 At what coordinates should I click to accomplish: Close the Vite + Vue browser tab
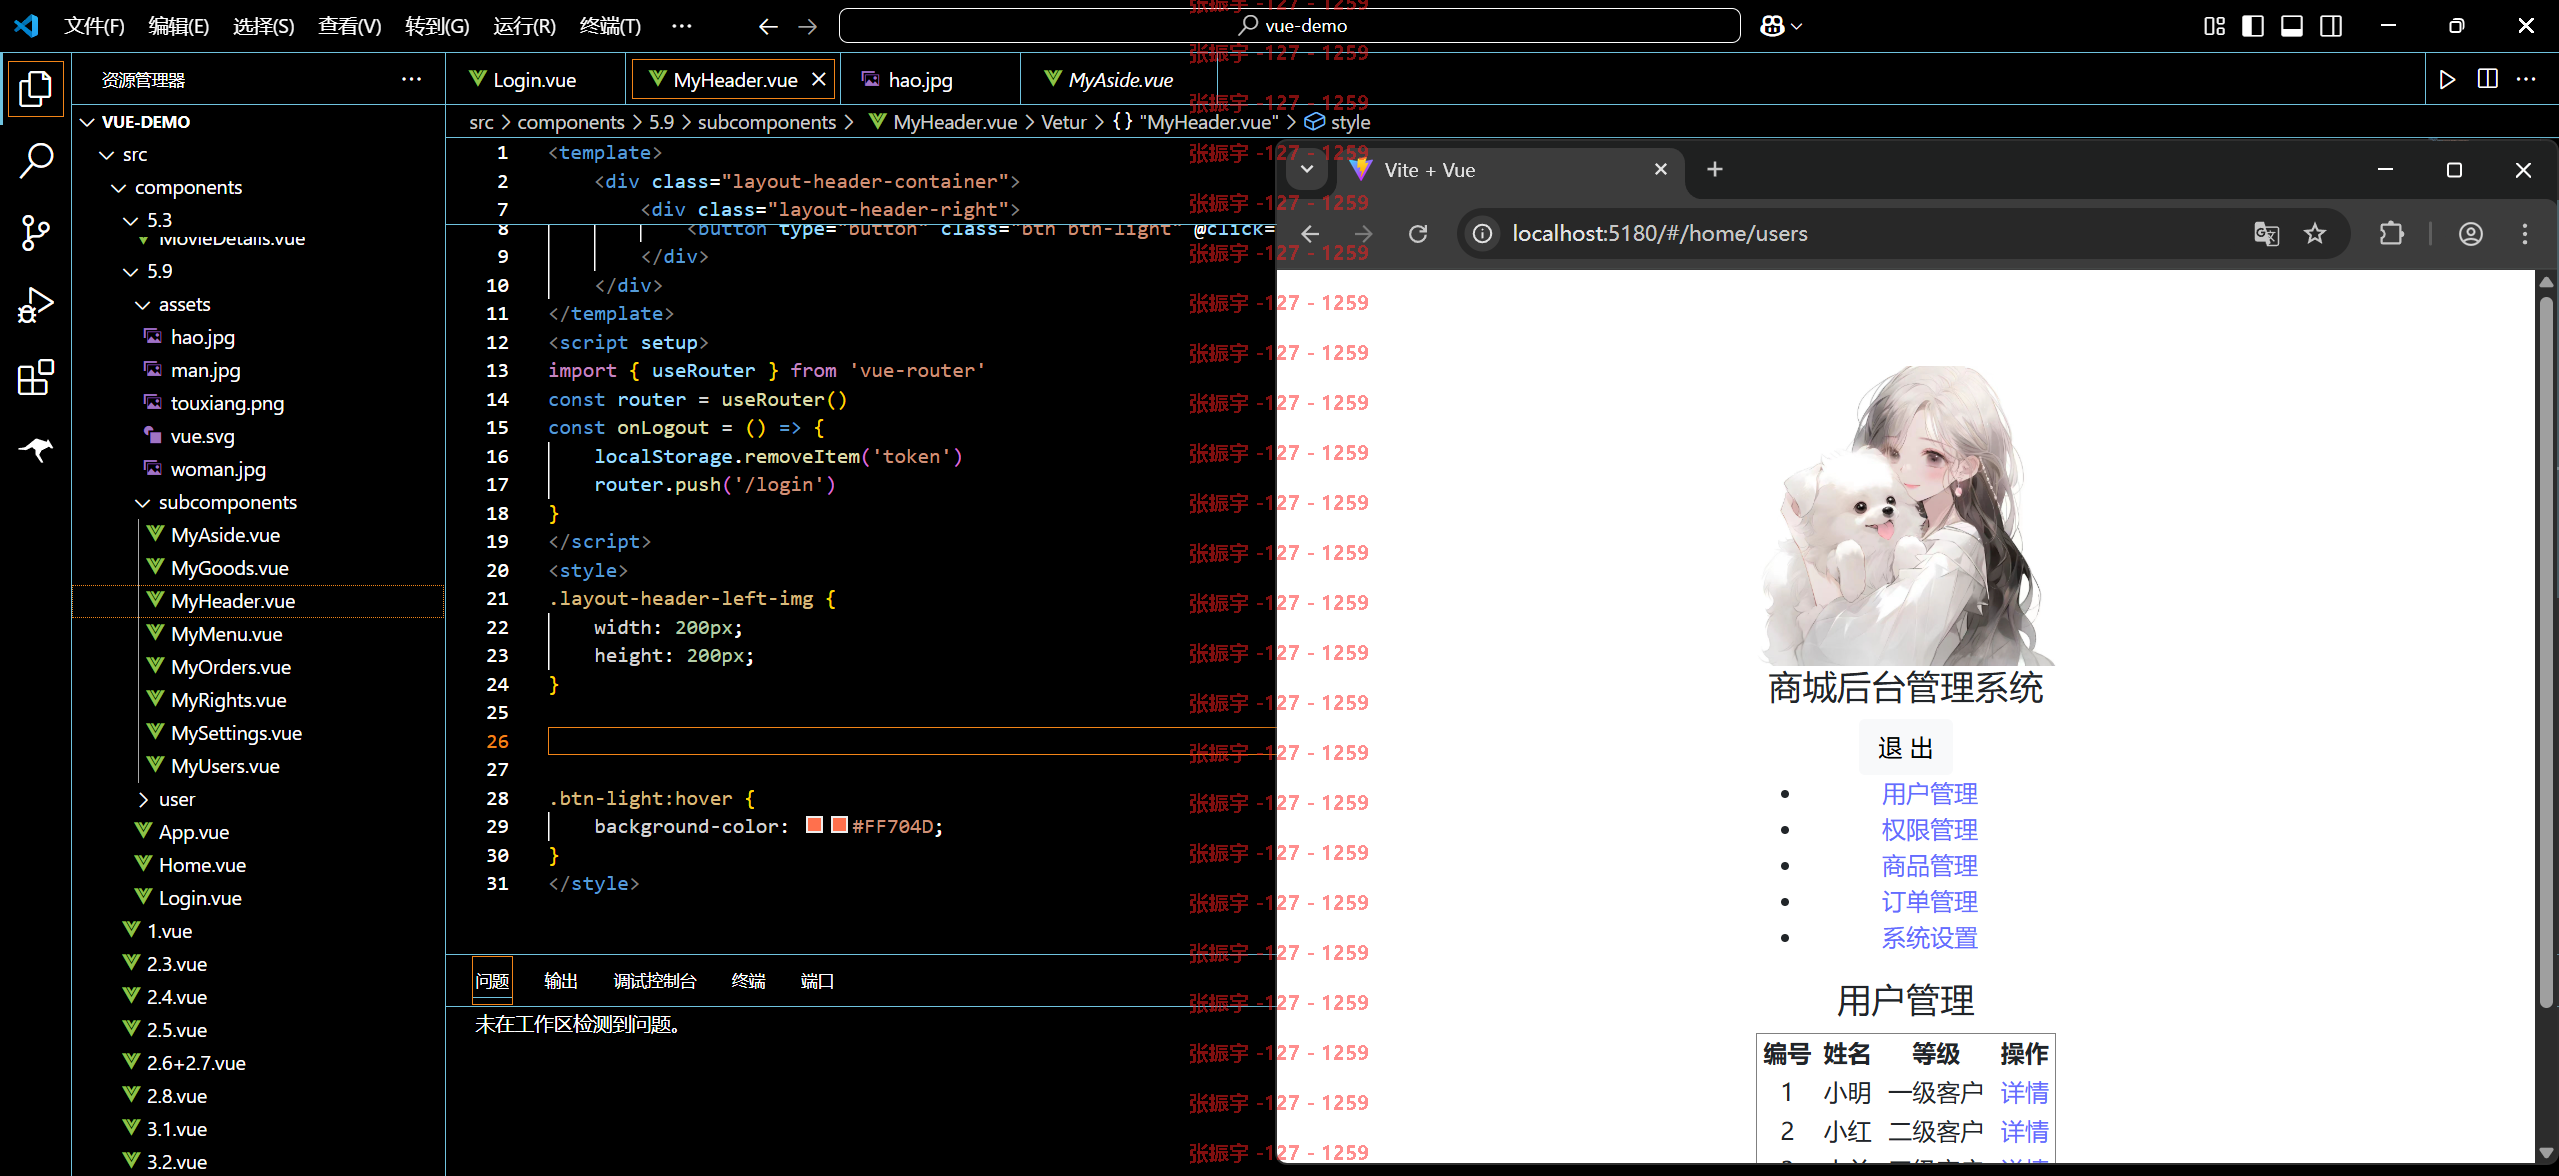pyautogui.click(x=1661, y=170)
